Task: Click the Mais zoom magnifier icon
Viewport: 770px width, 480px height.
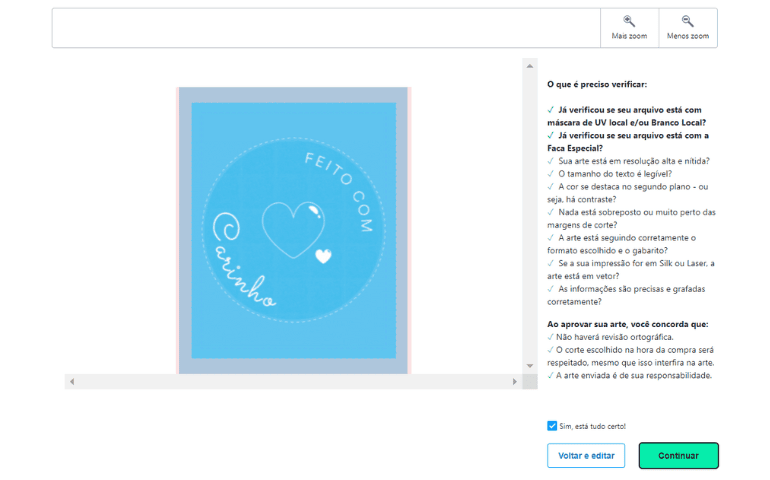Action: click(x=629, y=21)
